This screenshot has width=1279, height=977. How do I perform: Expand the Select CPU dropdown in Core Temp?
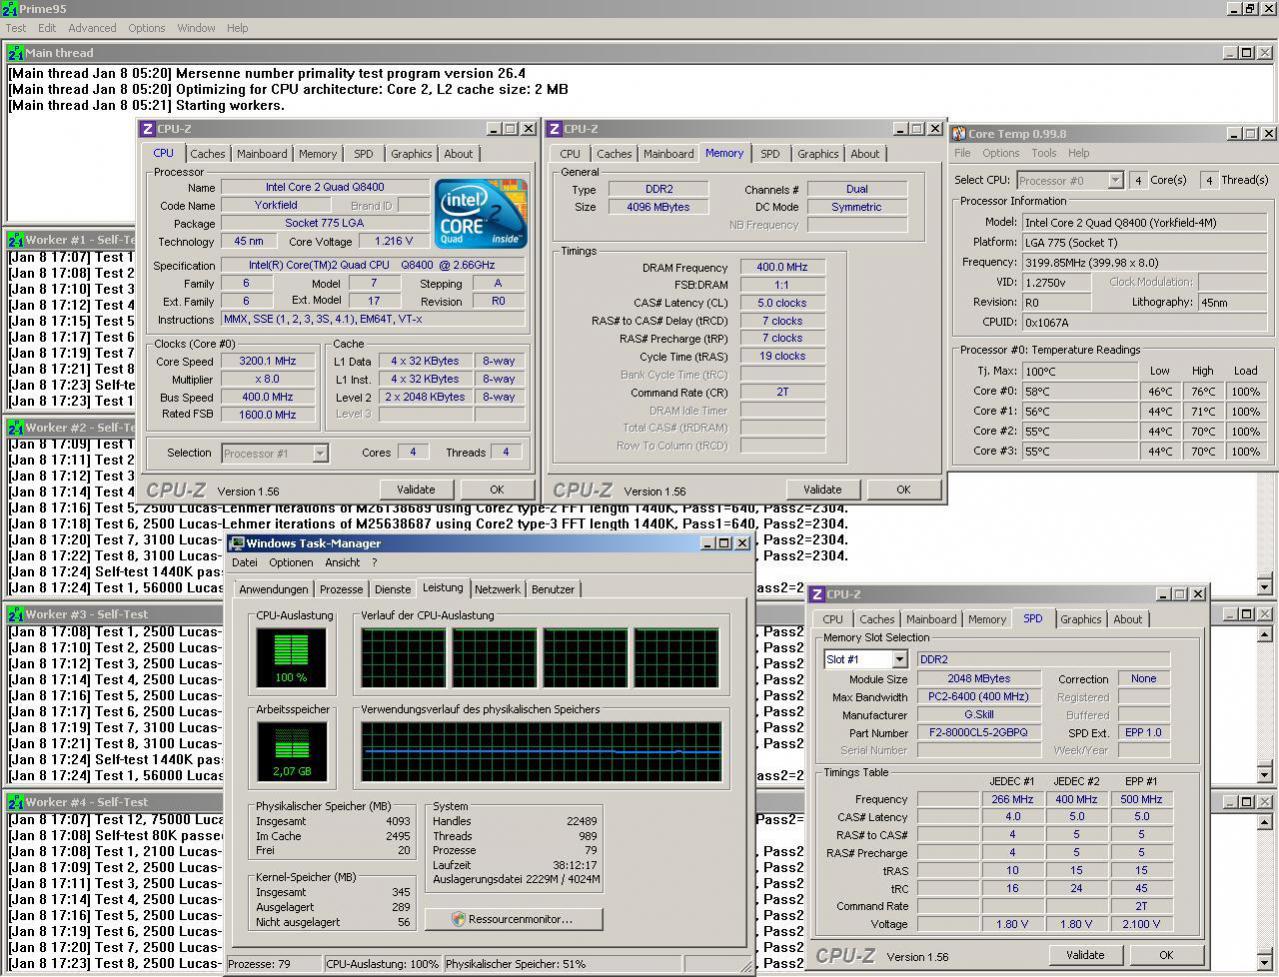[x=1115, y=181]
